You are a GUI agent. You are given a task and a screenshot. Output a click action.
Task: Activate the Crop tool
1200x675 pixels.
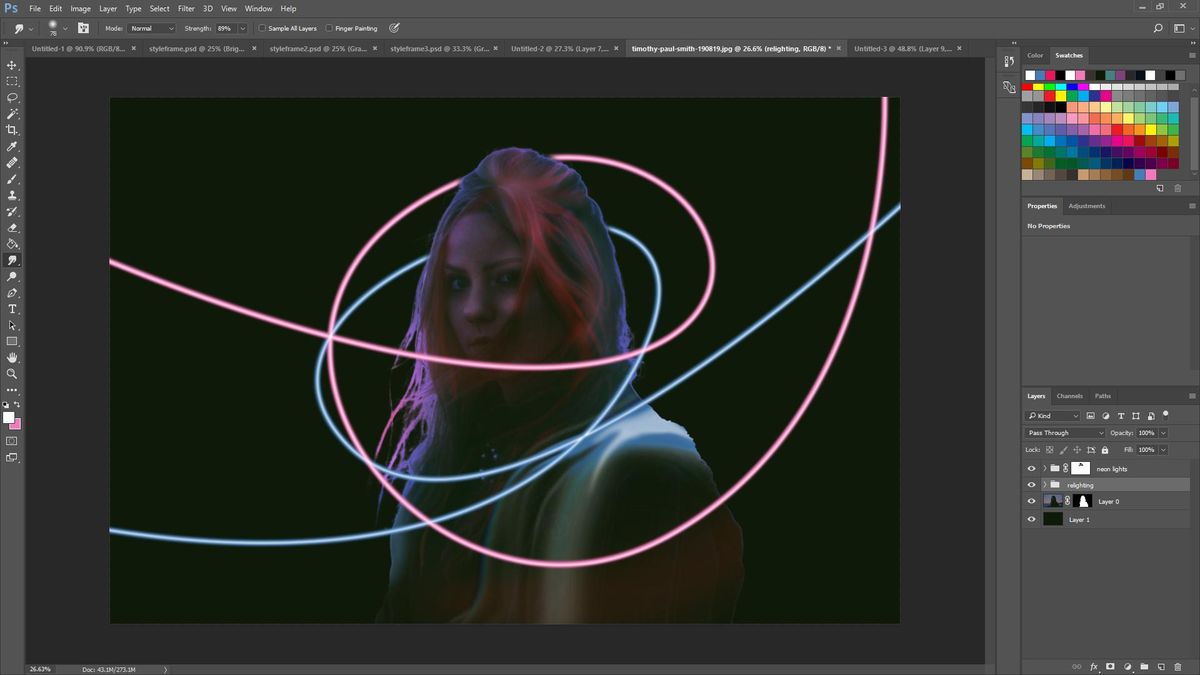(12, 129)
